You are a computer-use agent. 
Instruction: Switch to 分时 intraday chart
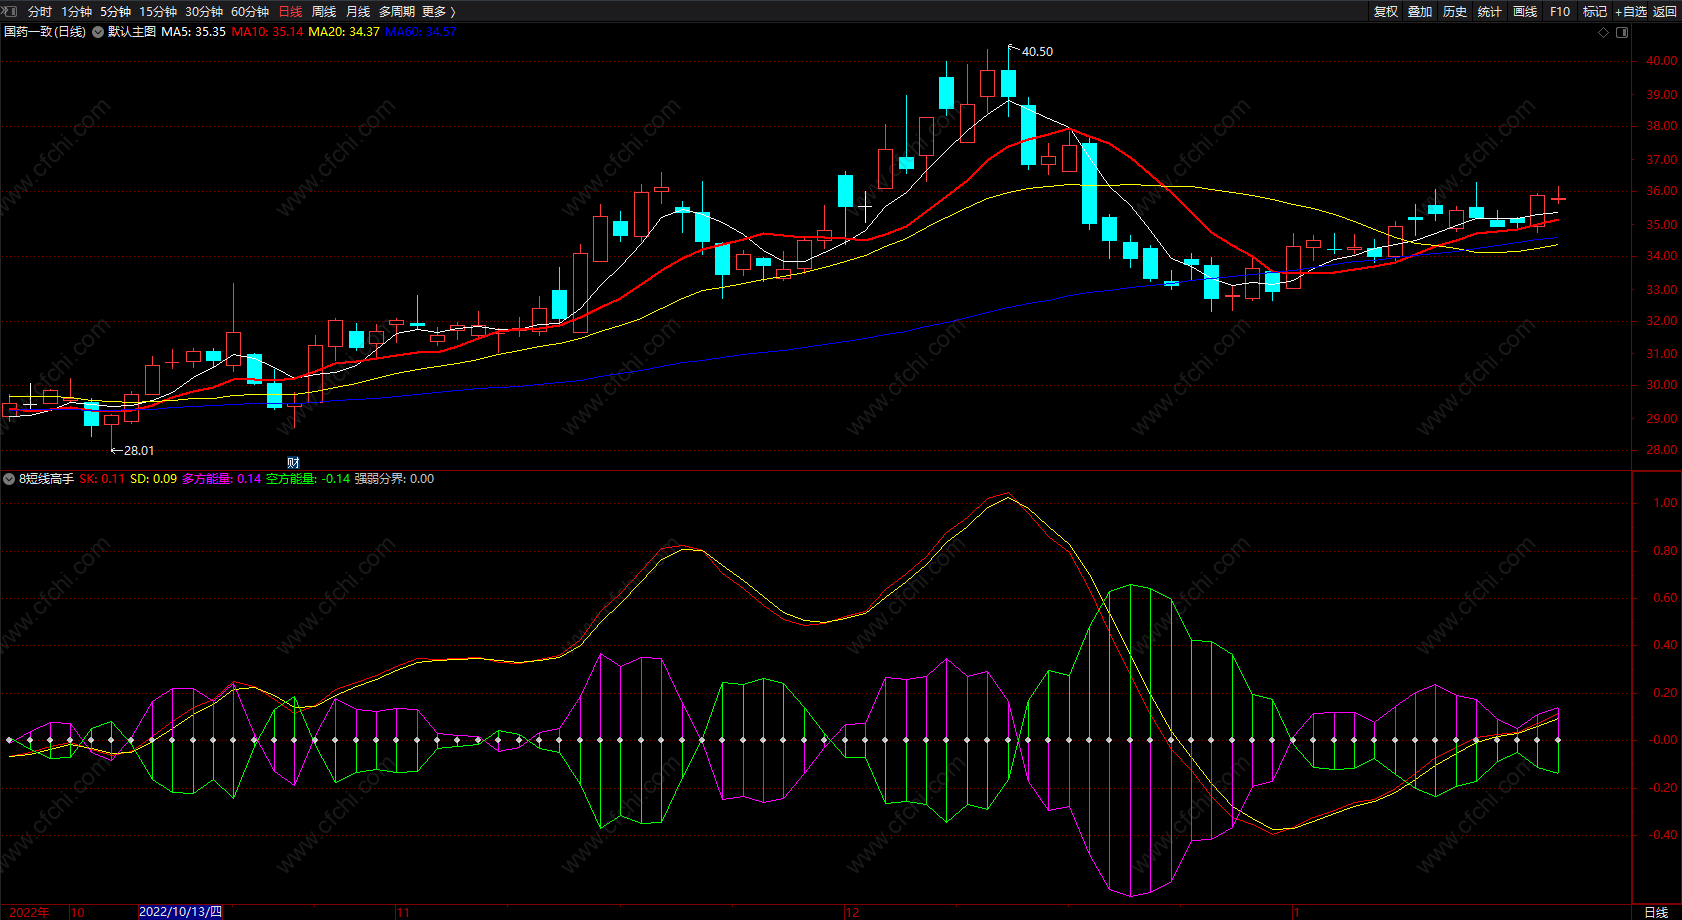point(40,12)
